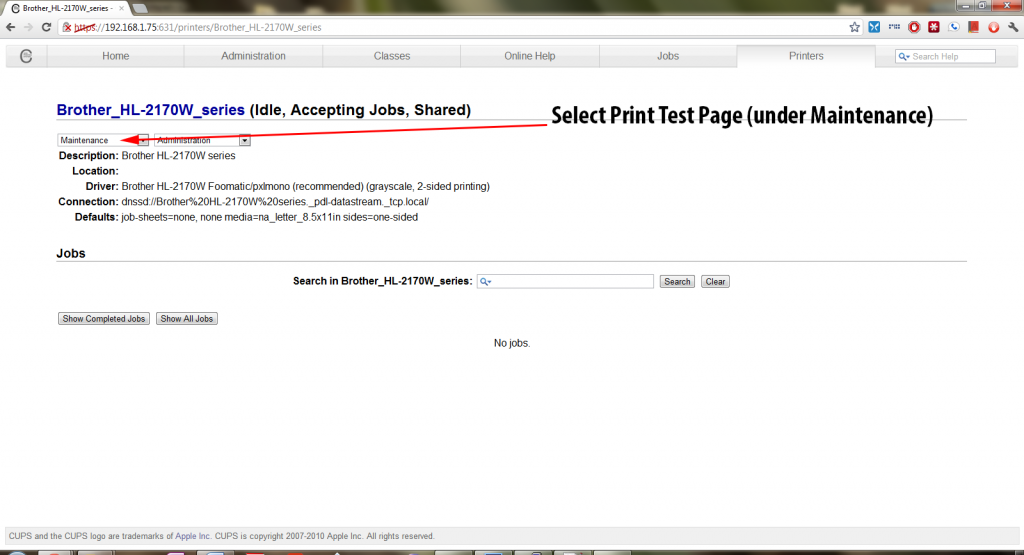Screen dimensions: 1024x555
Task: Switch to the Jobs tab
Action: click(x=668, y=56)
